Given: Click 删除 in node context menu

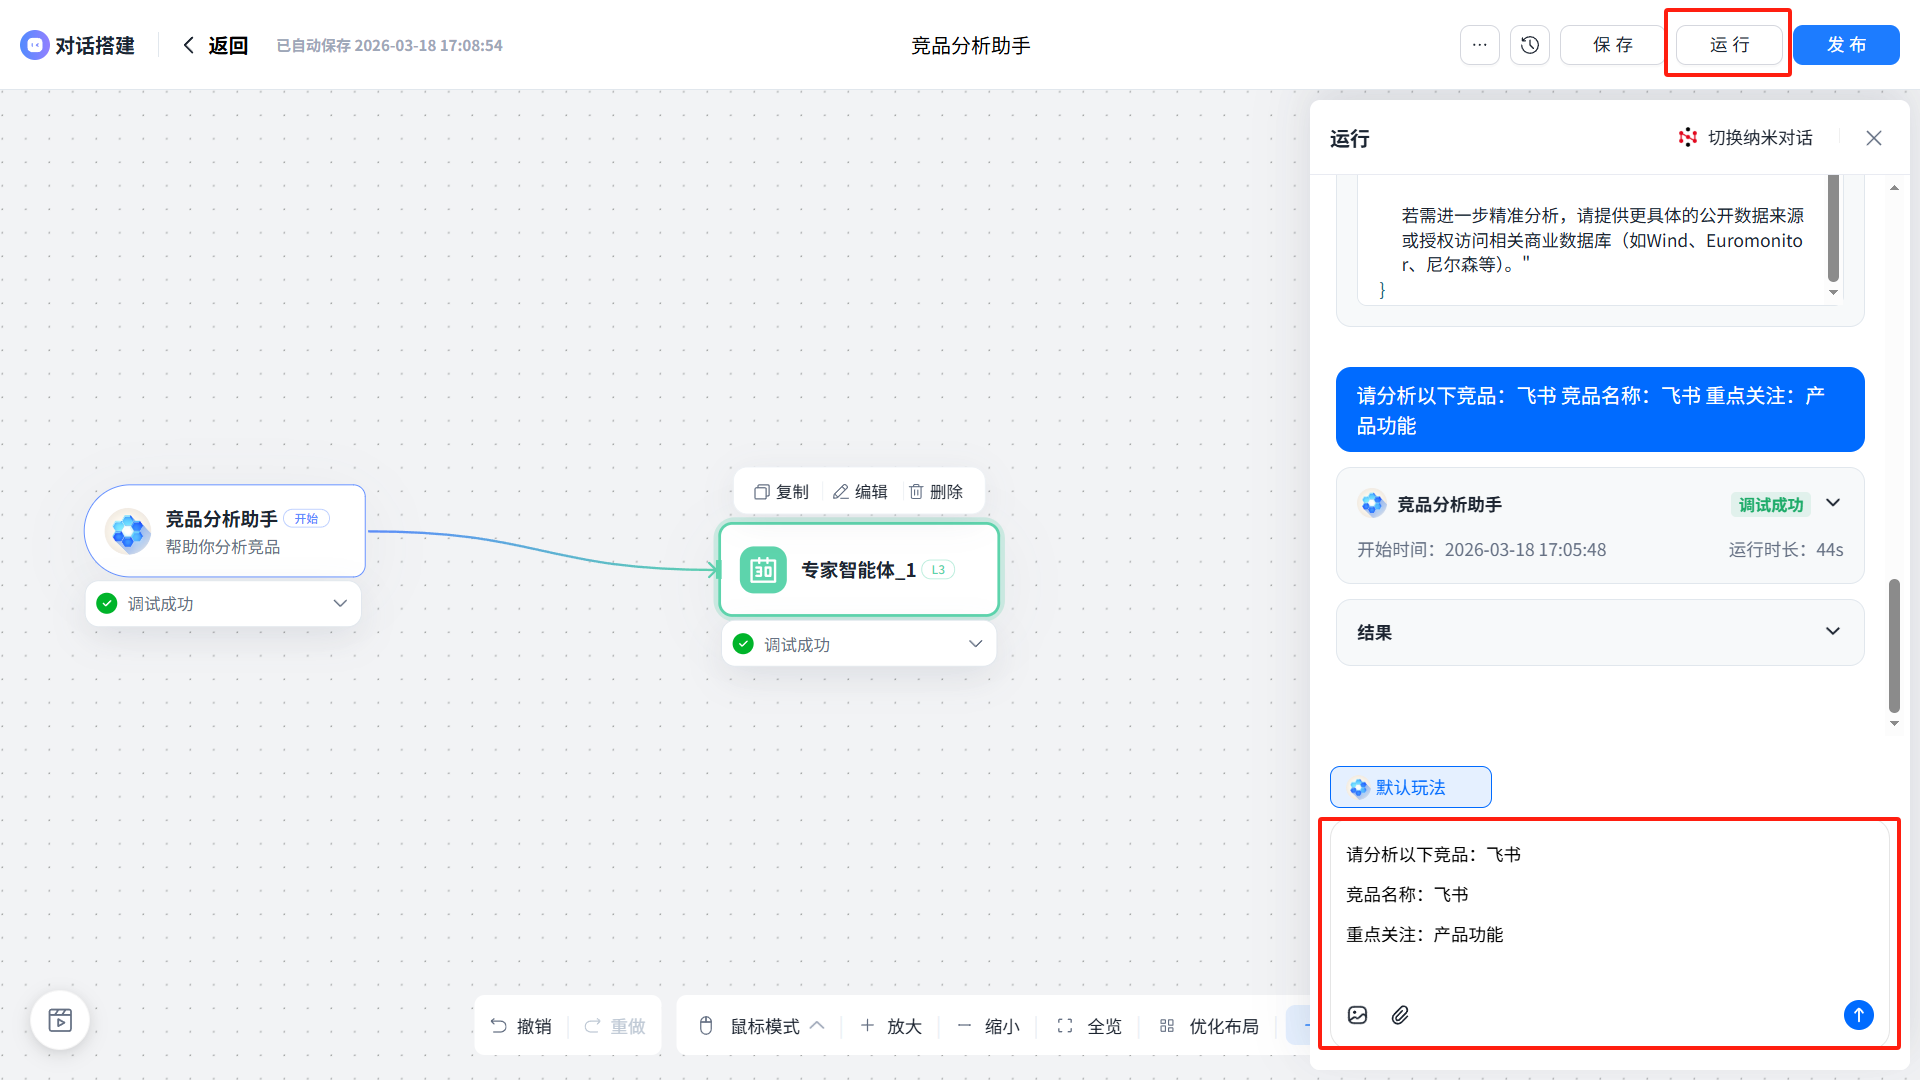Looking at the screenshot, I should coord(935,492).
